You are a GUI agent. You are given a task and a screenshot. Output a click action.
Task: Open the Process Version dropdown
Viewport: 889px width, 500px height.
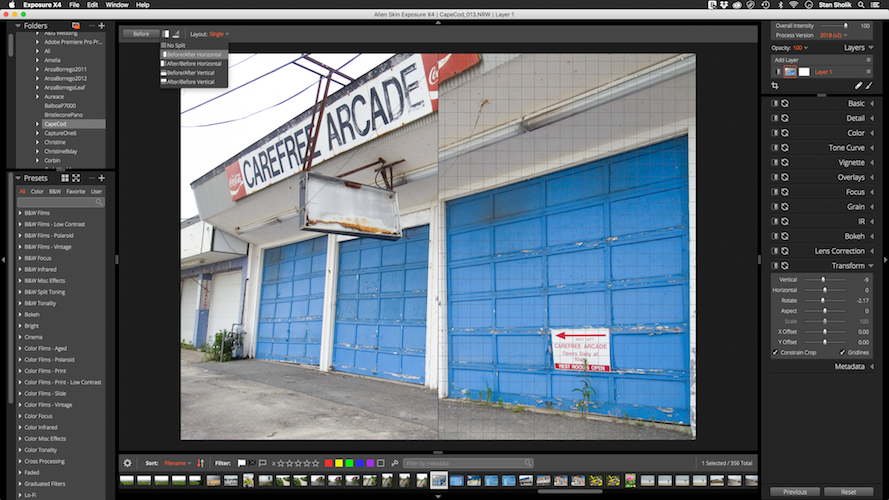point(833,35)
